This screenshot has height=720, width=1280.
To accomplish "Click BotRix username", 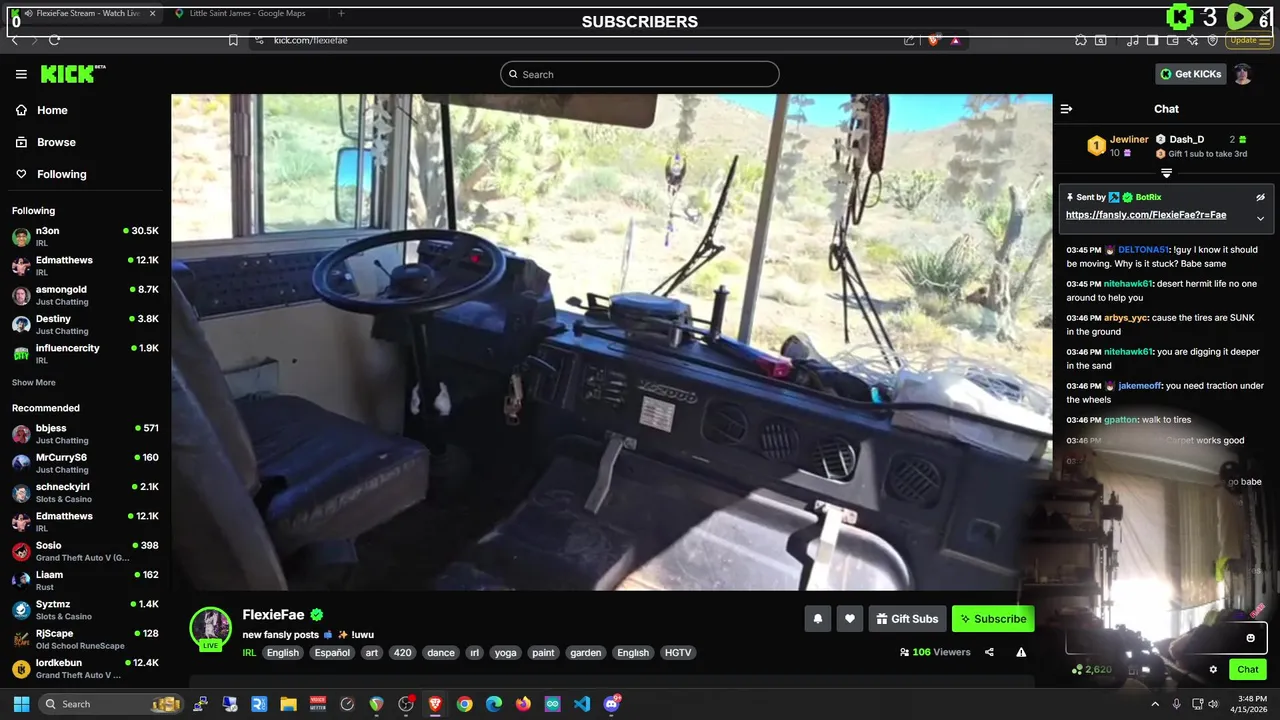I will 1148,198.
